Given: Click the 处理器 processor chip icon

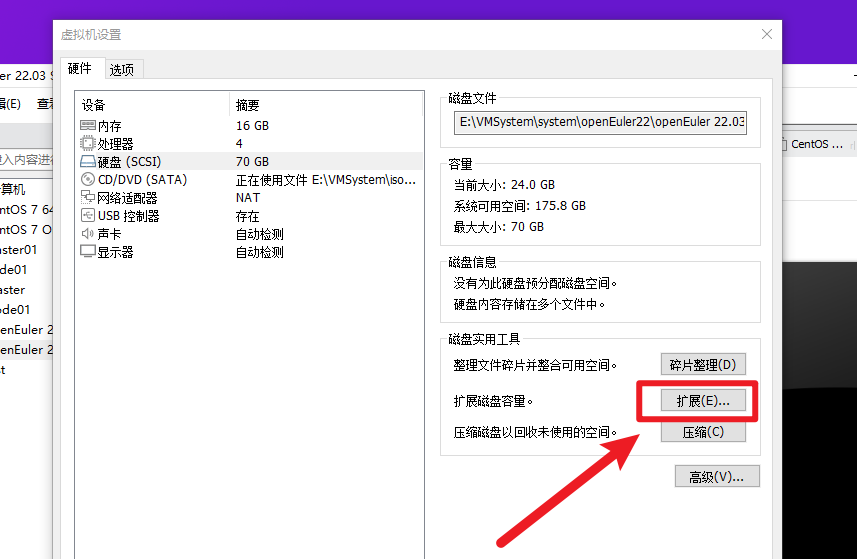Looking at the screenshot, I should [x=88, y=144].
